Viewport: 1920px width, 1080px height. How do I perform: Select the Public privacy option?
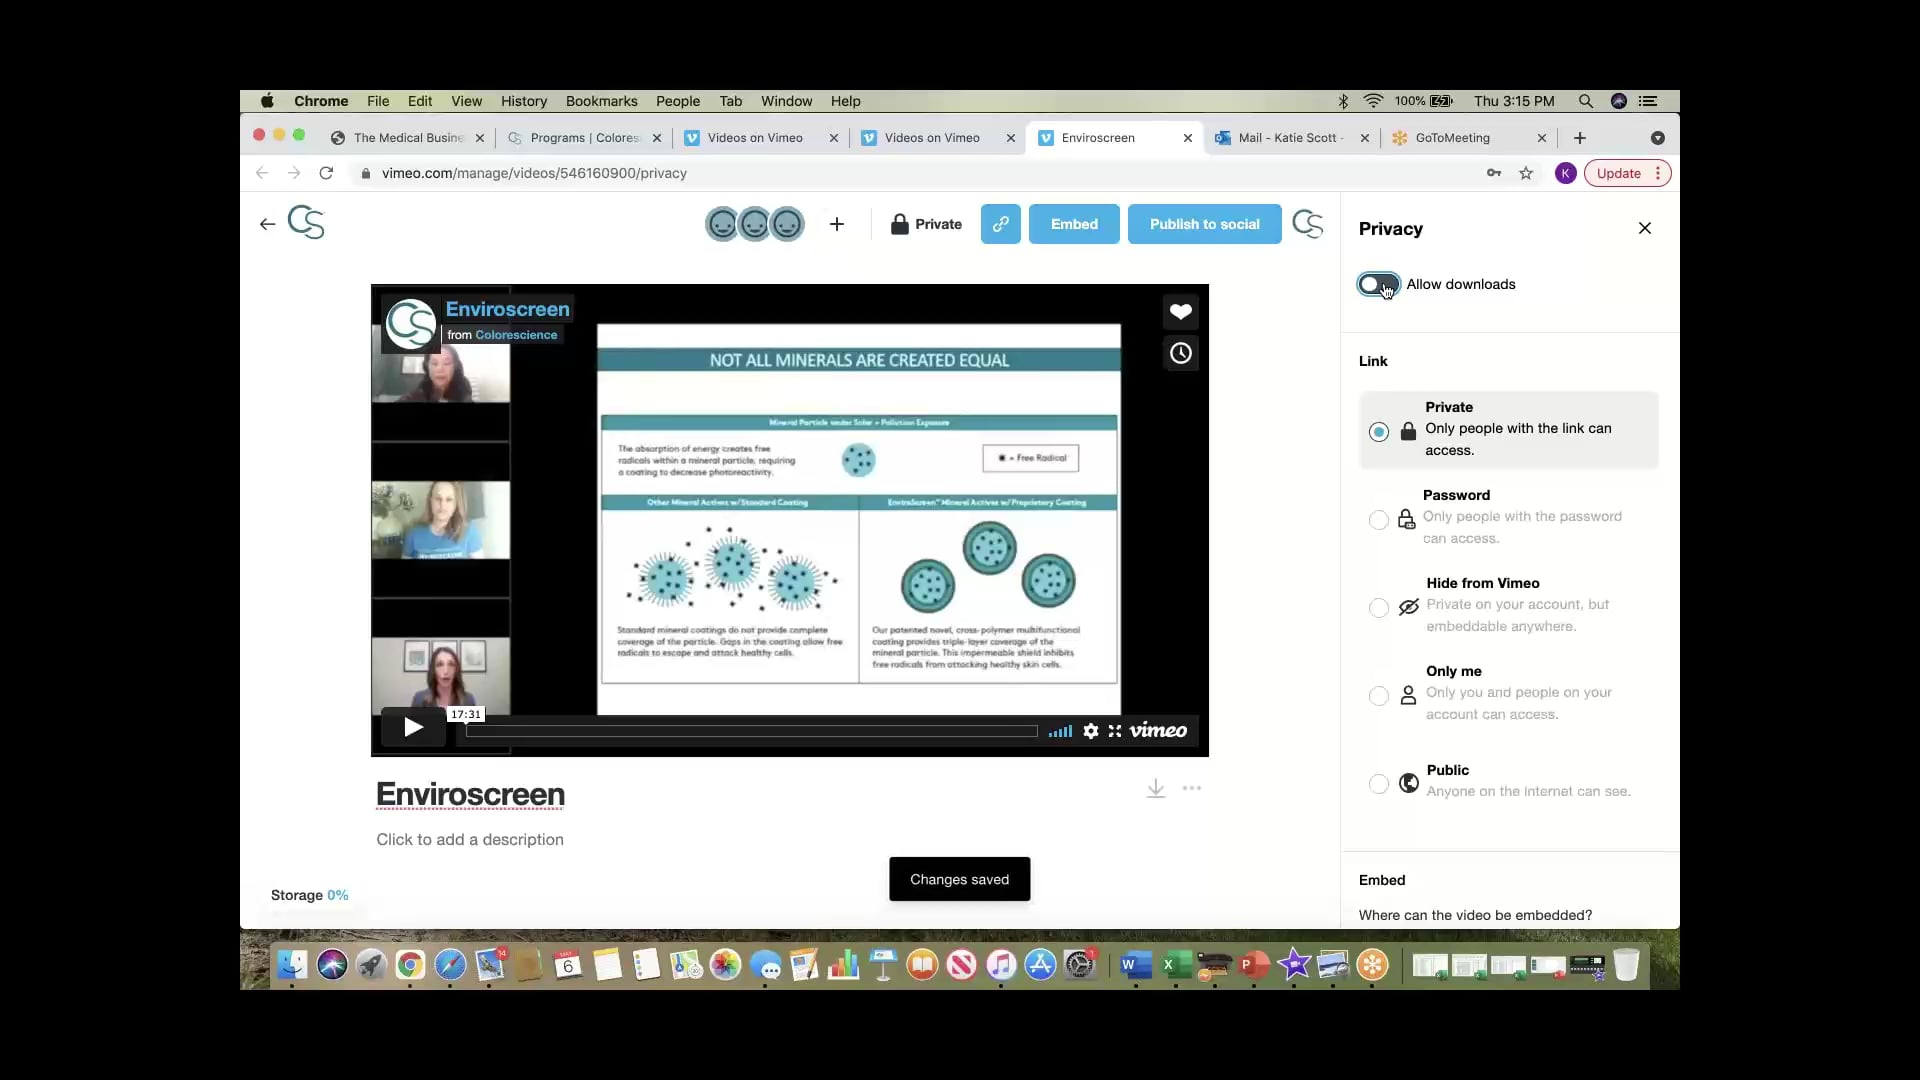[1378, 784]
